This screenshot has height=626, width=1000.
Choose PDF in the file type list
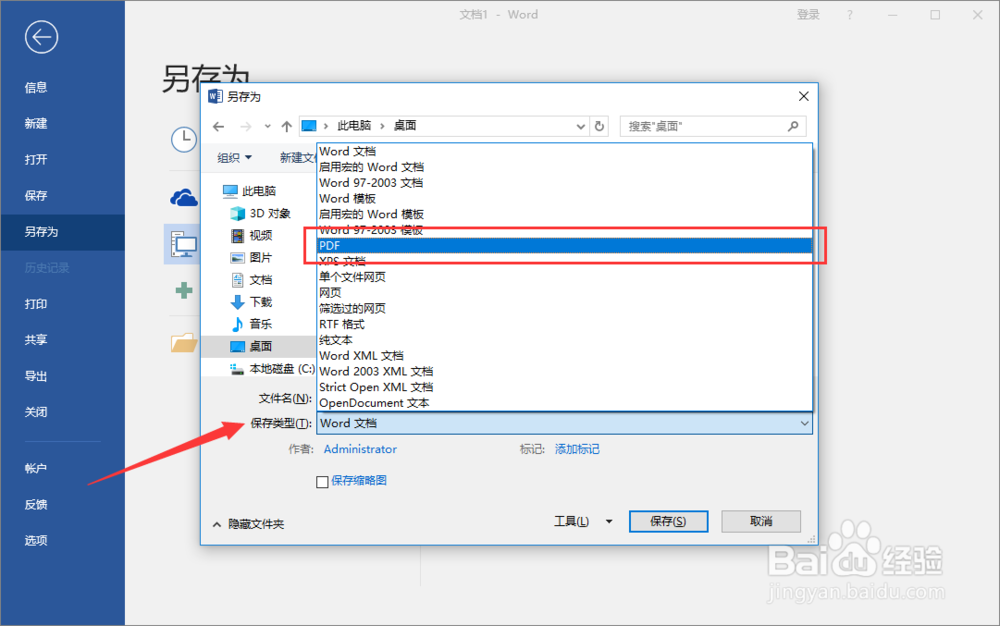564,245
